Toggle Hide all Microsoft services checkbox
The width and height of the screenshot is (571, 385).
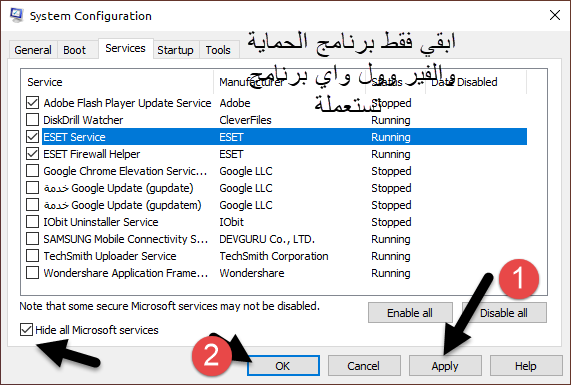coord(26,330)
